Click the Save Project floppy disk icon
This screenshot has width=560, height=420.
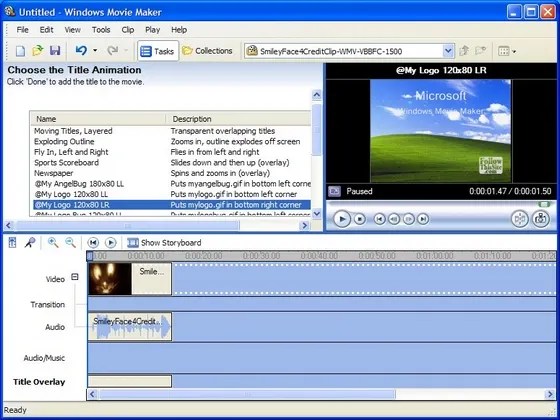55,51
